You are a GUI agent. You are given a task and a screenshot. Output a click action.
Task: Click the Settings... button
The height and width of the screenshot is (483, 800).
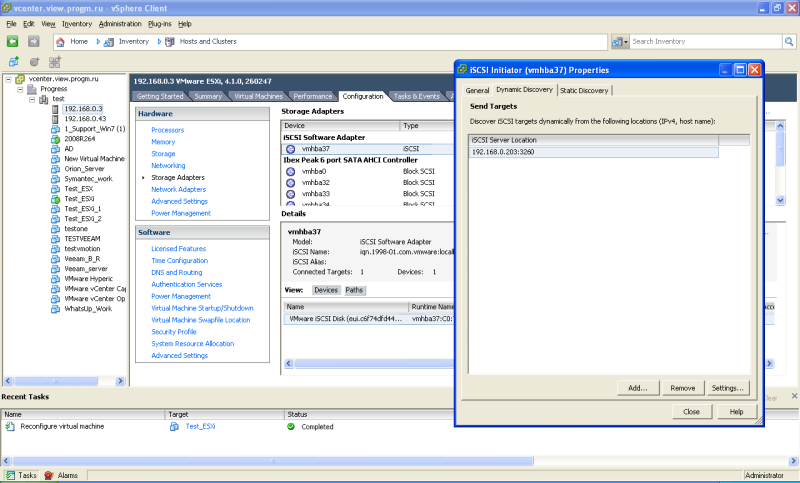(728, 388)
